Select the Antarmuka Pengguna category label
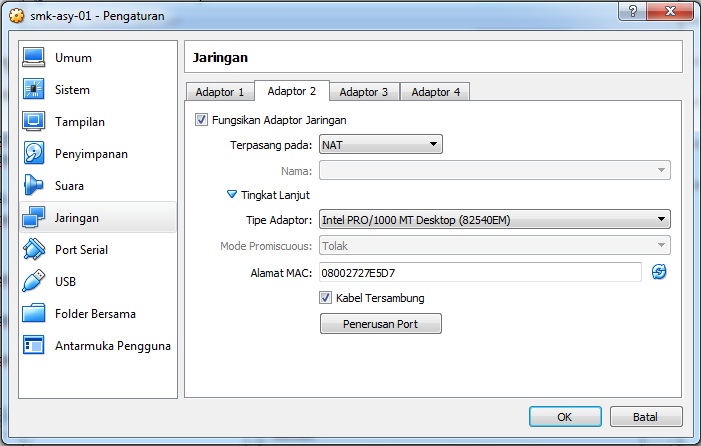 click(113, 346)
